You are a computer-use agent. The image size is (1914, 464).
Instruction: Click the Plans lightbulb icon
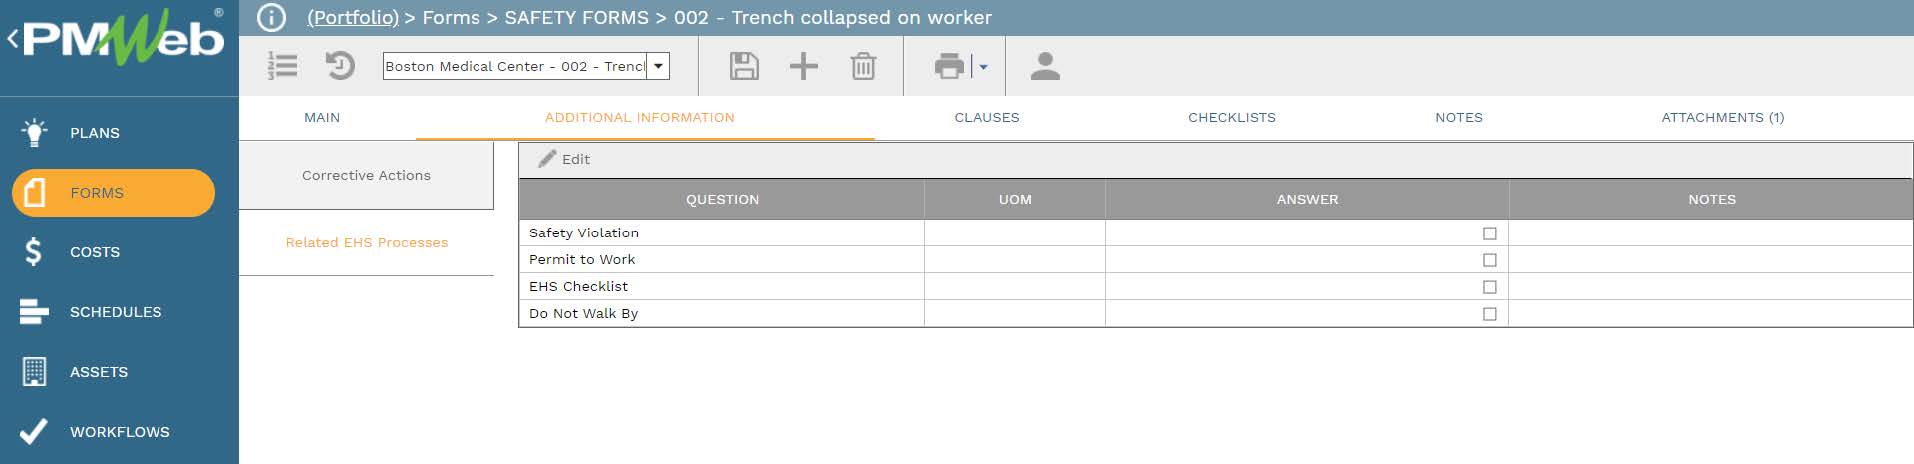click(x=34, y=132)
